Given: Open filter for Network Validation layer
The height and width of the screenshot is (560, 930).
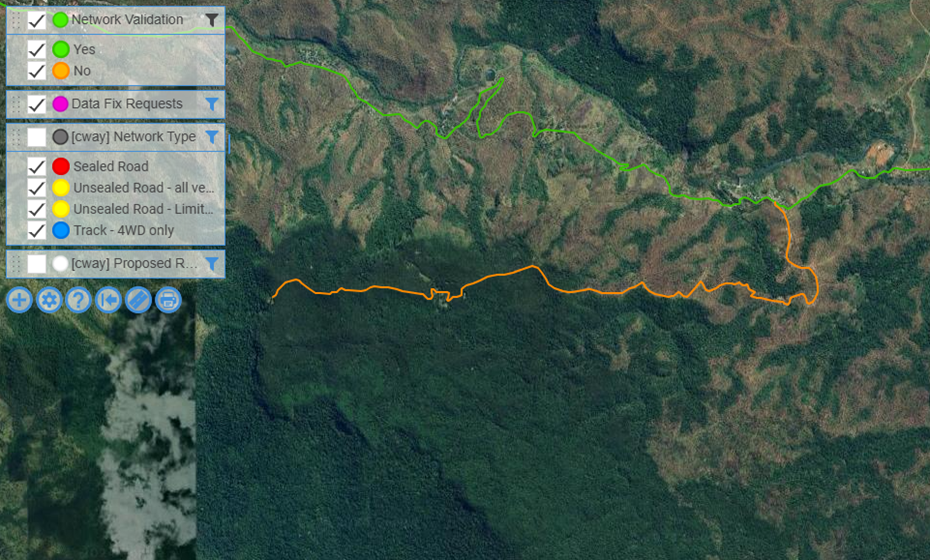Looking at the screenshot, I should (212, 20).
